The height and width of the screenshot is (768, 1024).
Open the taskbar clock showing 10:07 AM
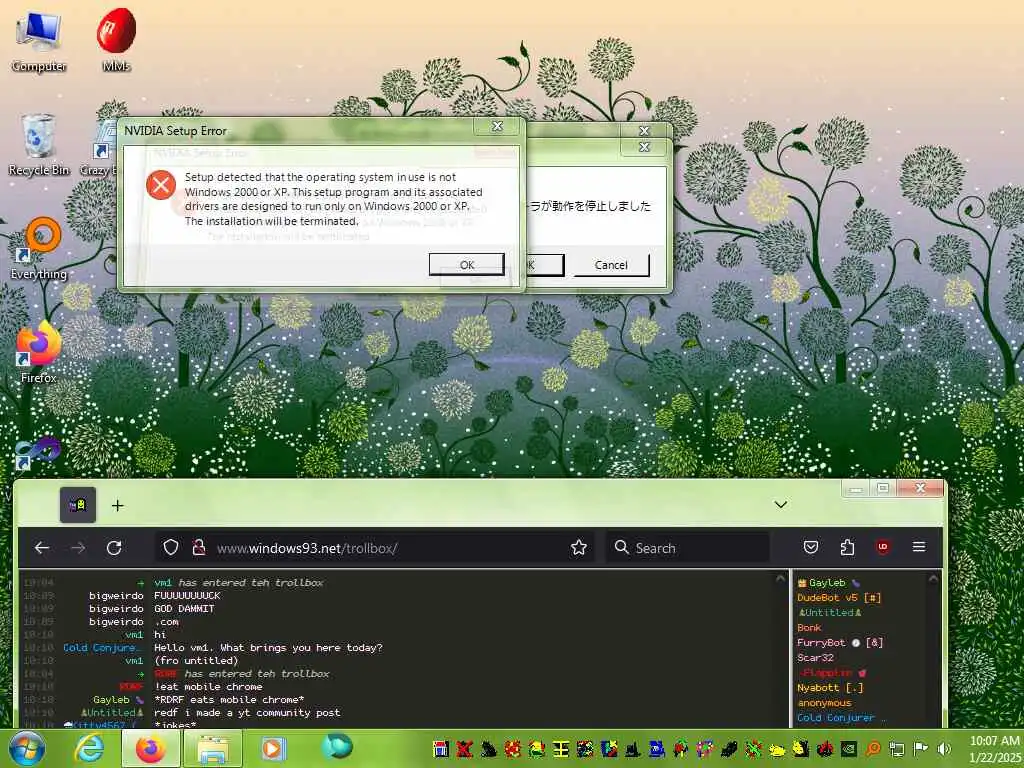[994, 749]
